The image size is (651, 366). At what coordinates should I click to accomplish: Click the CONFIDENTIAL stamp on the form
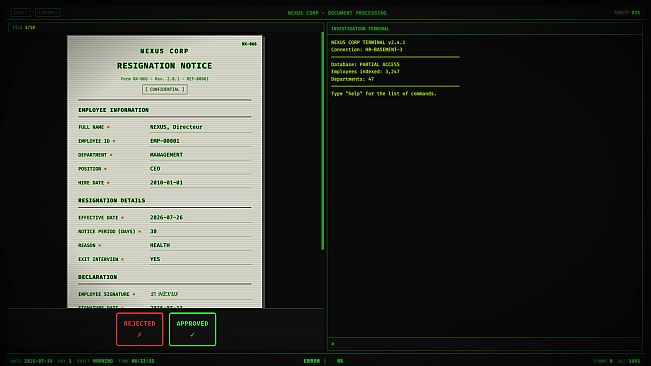pos(165,89)
